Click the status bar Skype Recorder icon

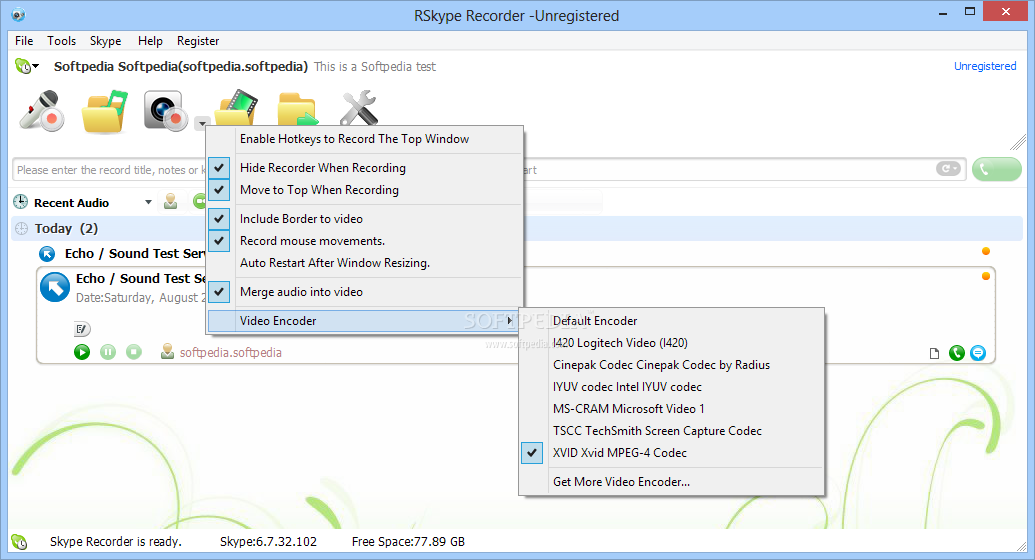(x=20, y=542)
